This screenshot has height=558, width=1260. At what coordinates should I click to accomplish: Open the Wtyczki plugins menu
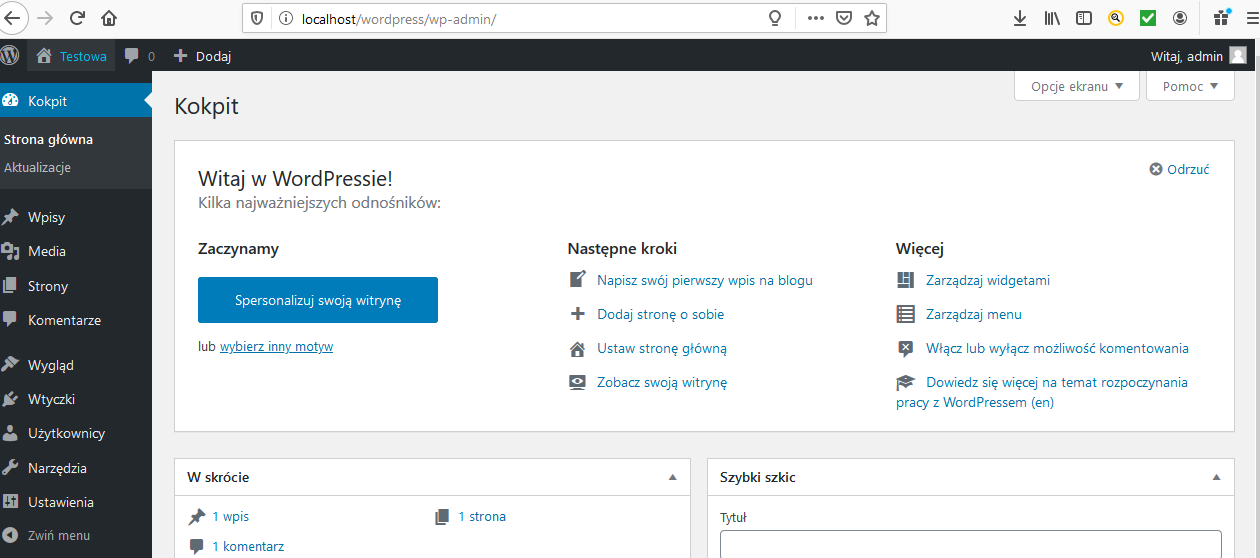[x=76, y=399]
